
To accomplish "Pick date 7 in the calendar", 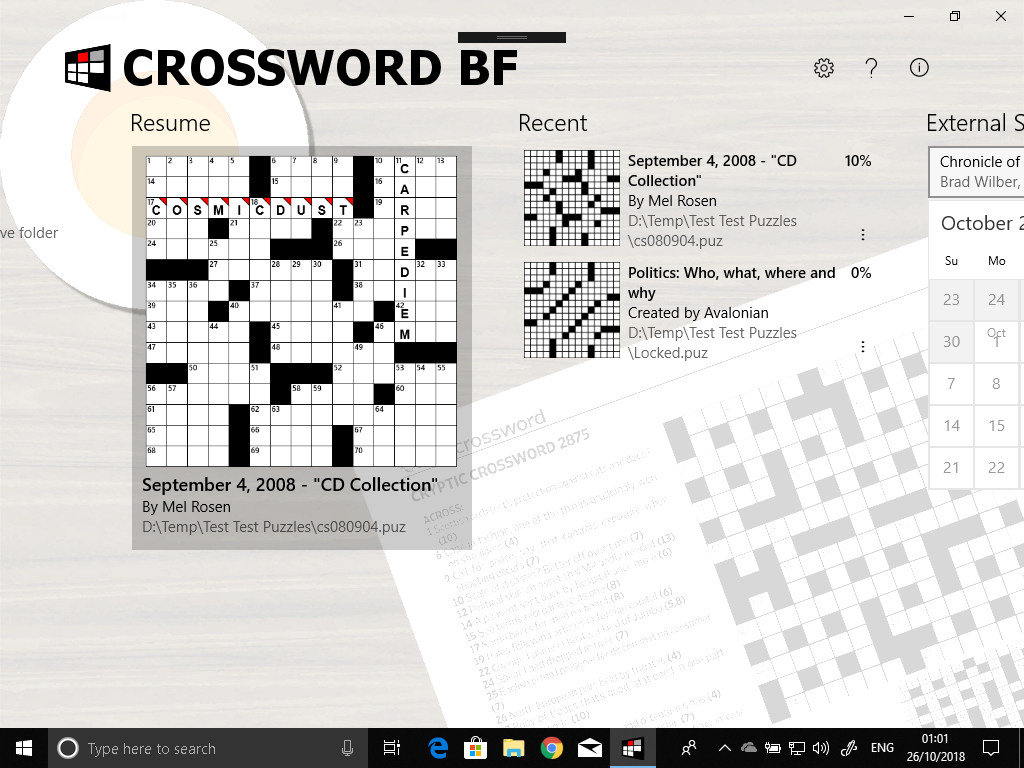I will tap(952, 383).
